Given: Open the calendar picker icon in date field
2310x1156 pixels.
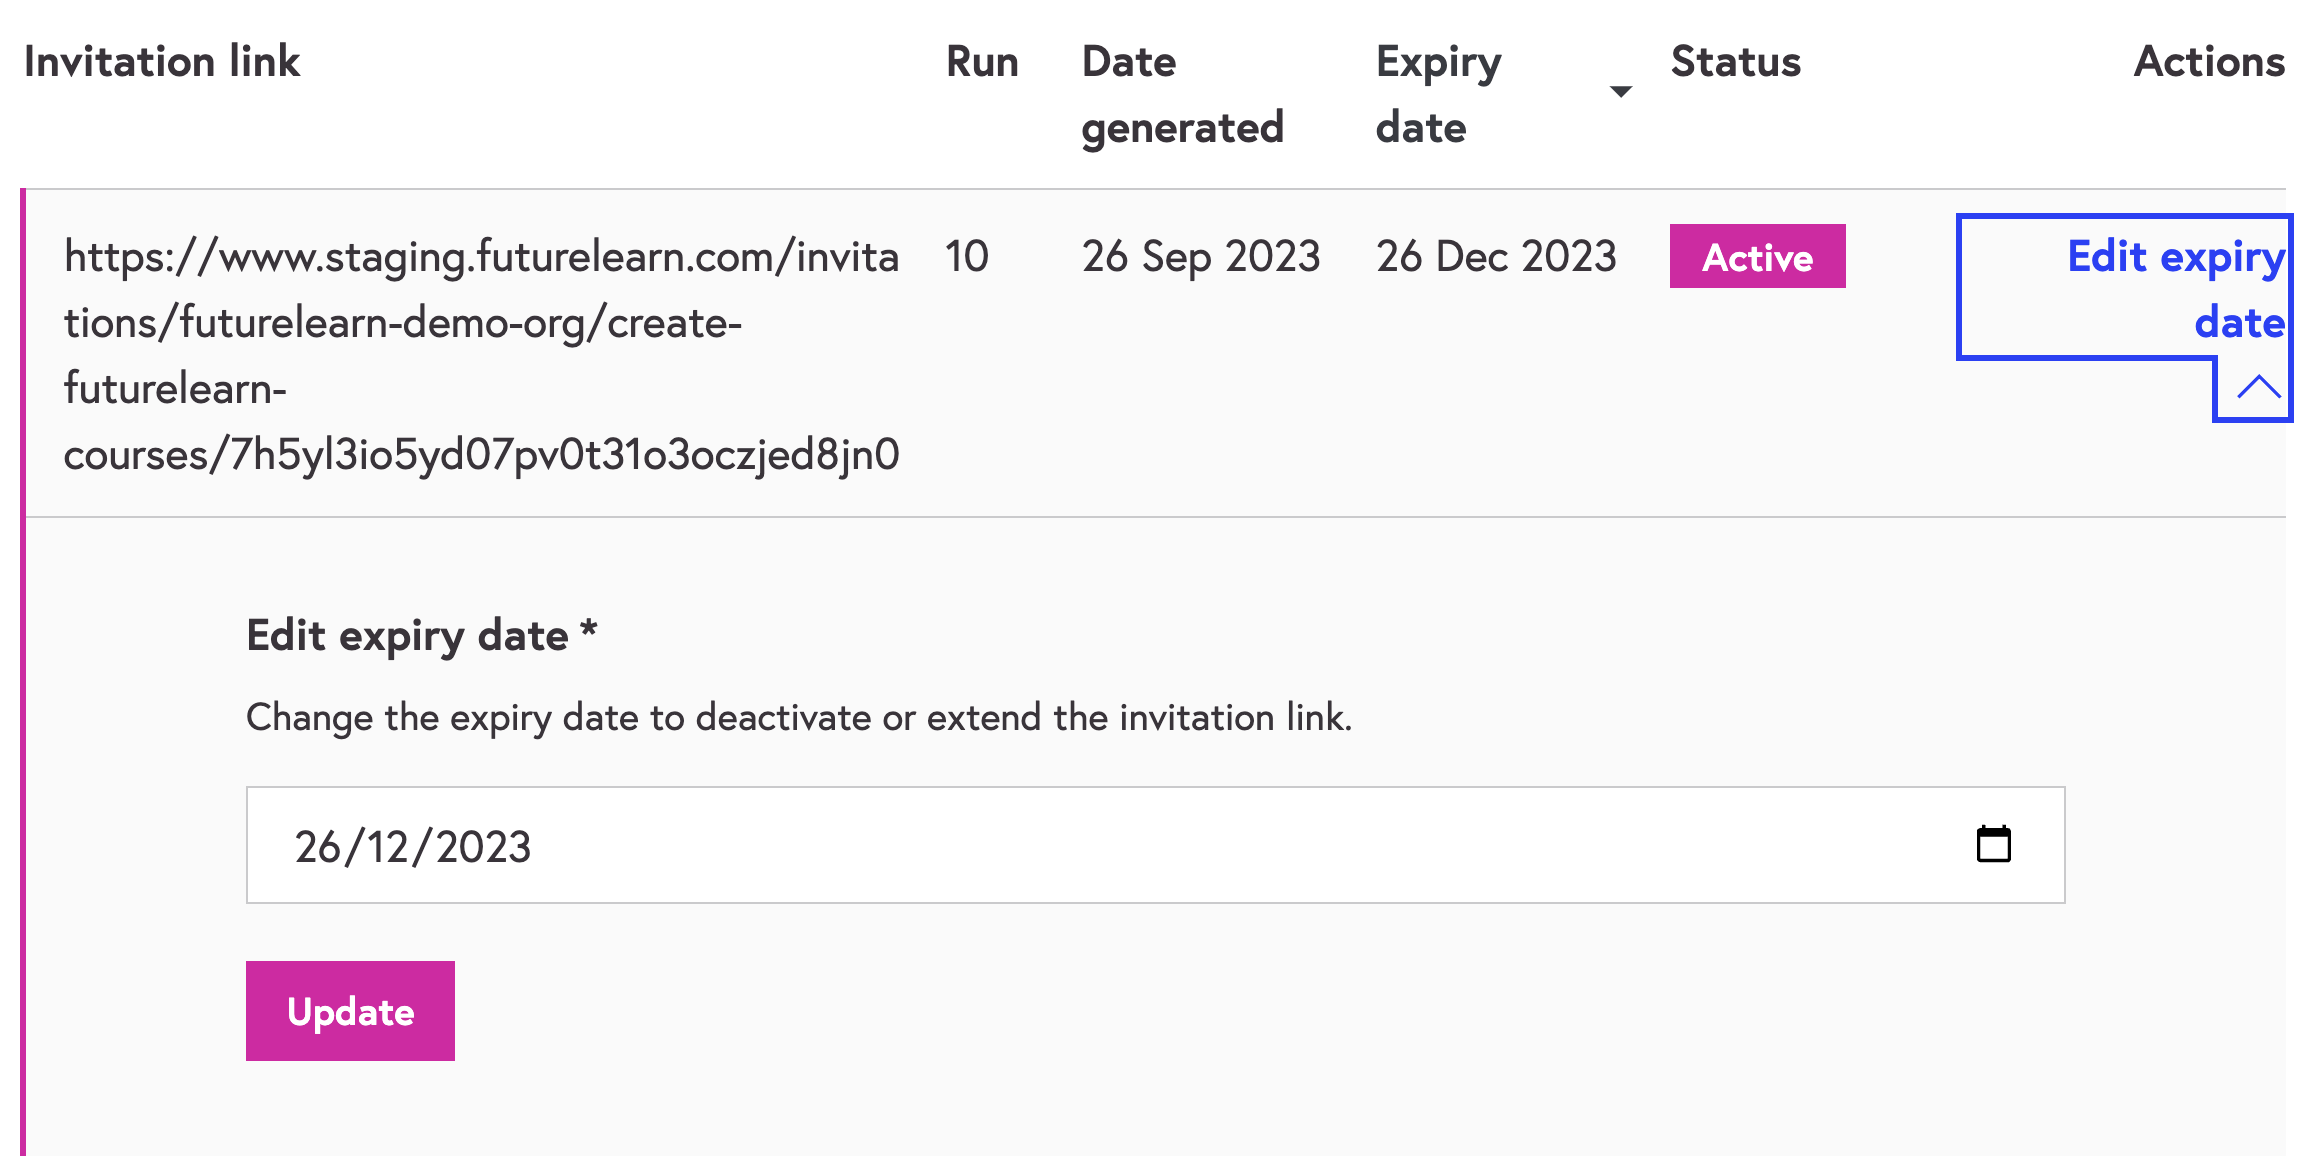Looking at the screenshot, I should [x=1995, y=845].
